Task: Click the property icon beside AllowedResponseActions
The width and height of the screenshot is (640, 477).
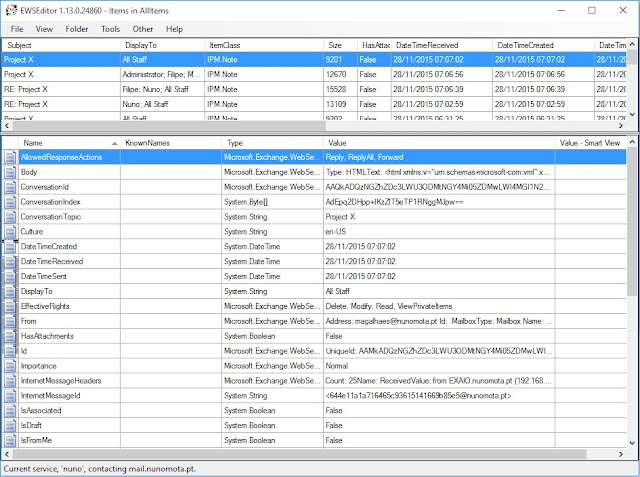Action: tap(10, 157)
